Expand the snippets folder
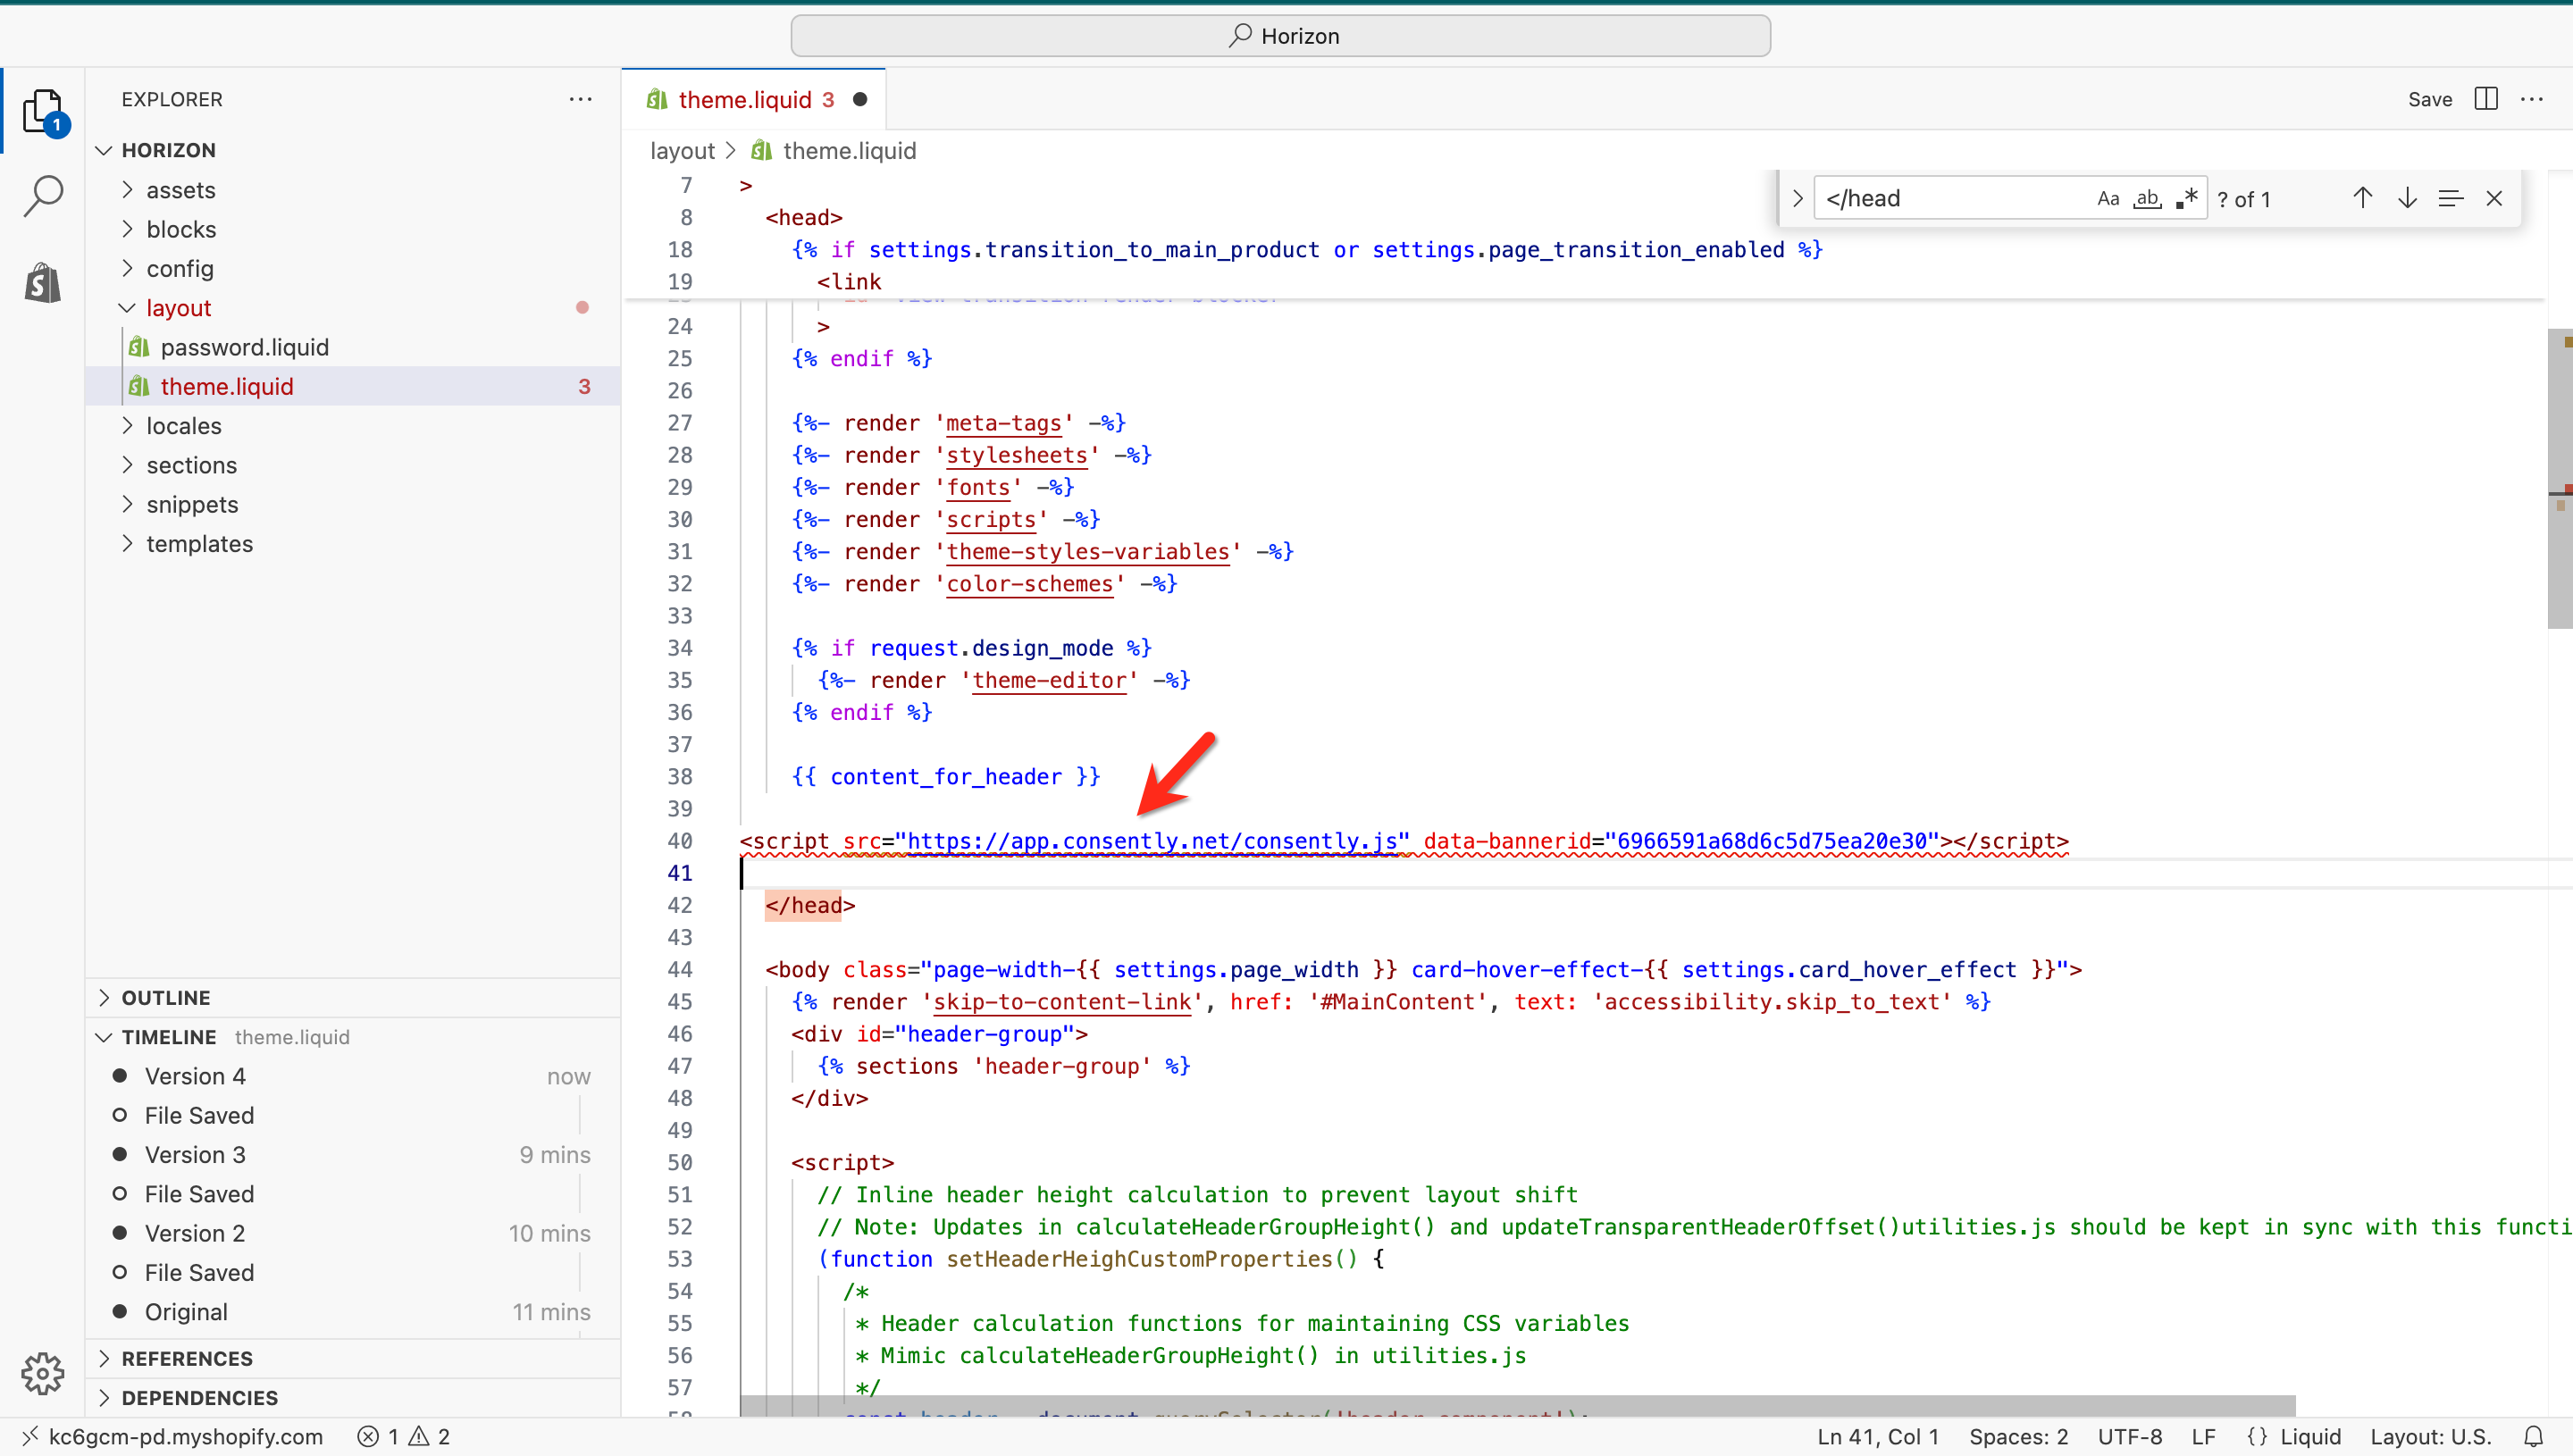Screen dimensions: 2573x1456 point(192,504)
